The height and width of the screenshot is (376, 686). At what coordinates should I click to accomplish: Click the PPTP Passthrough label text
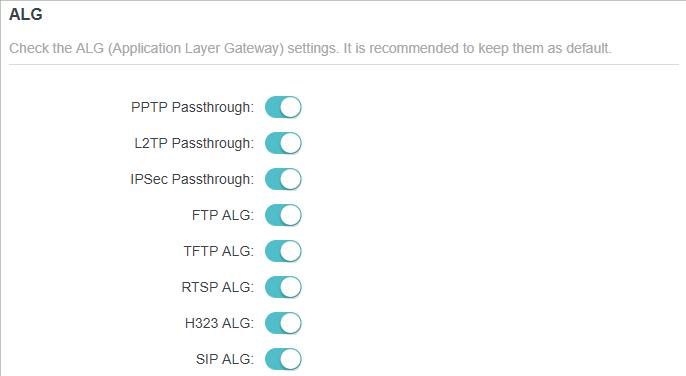coord(192,107)
